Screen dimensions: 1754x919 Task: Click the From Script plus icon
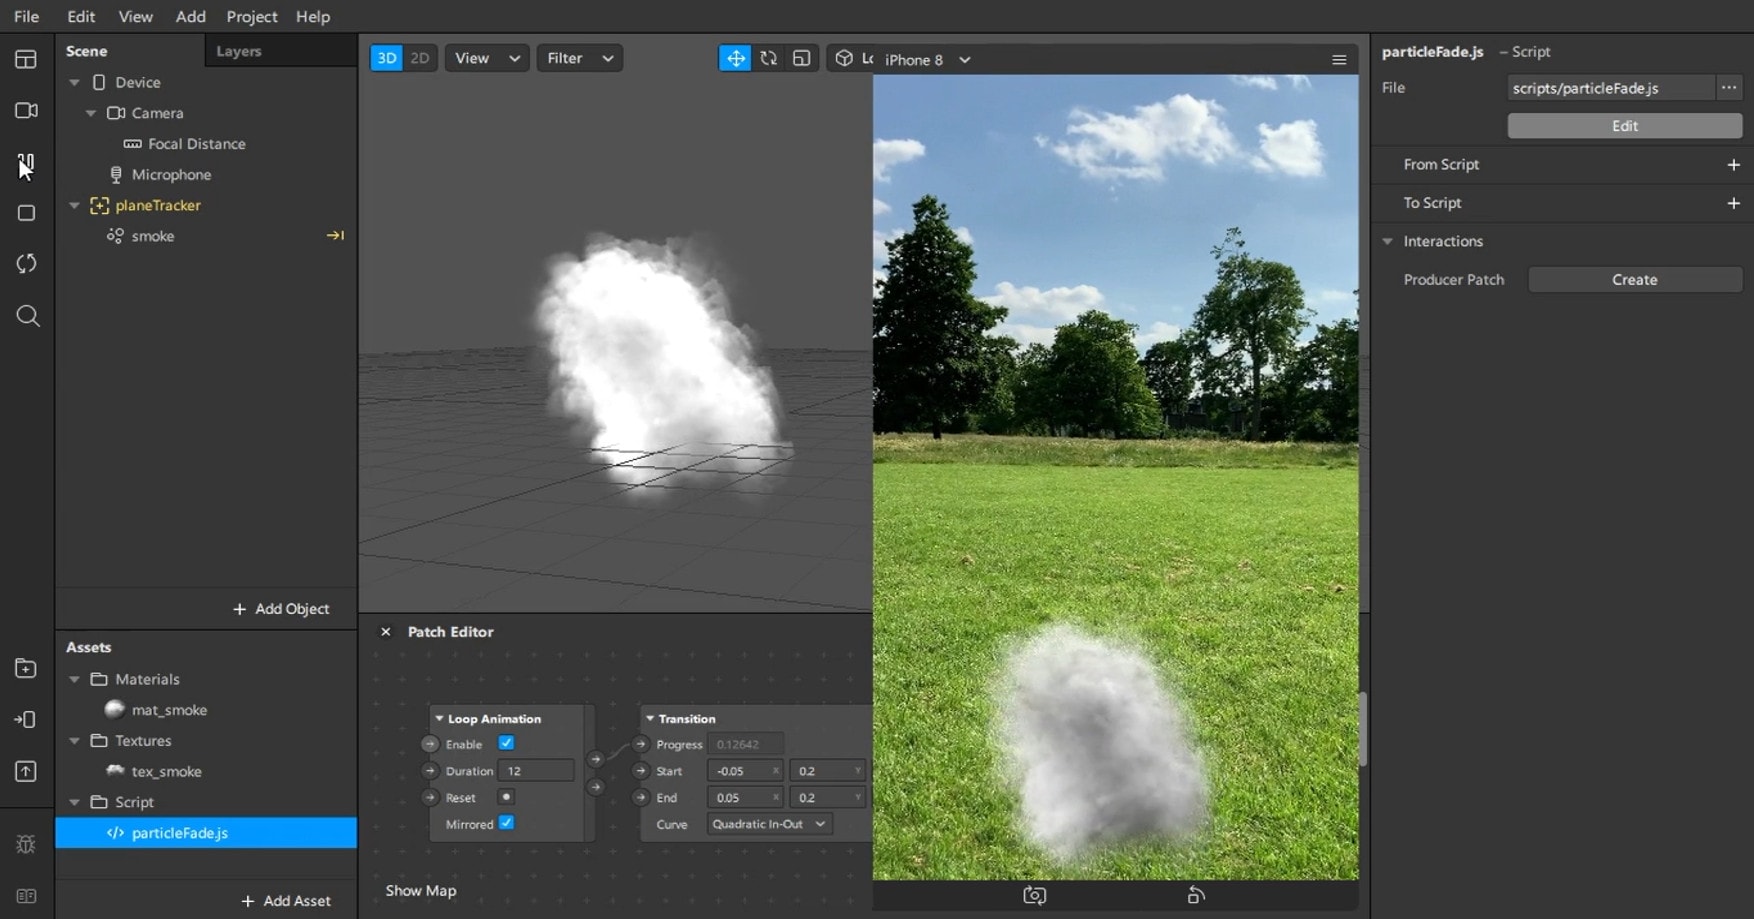[1734, 164]
